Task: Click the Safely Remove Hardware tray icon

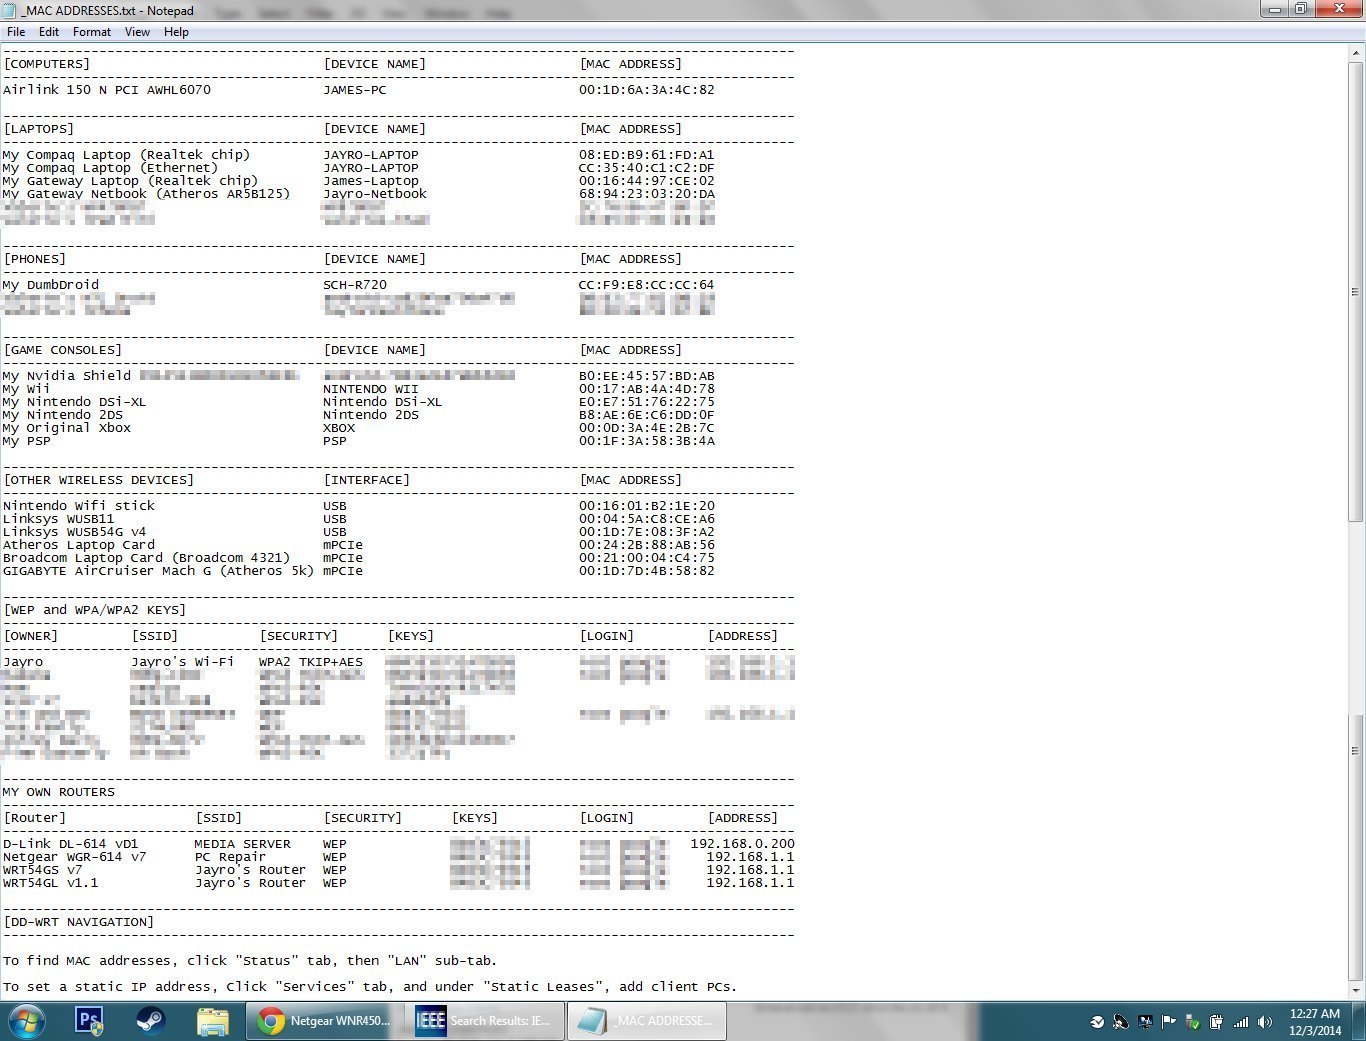Action: click(x=1192, y=1022)
